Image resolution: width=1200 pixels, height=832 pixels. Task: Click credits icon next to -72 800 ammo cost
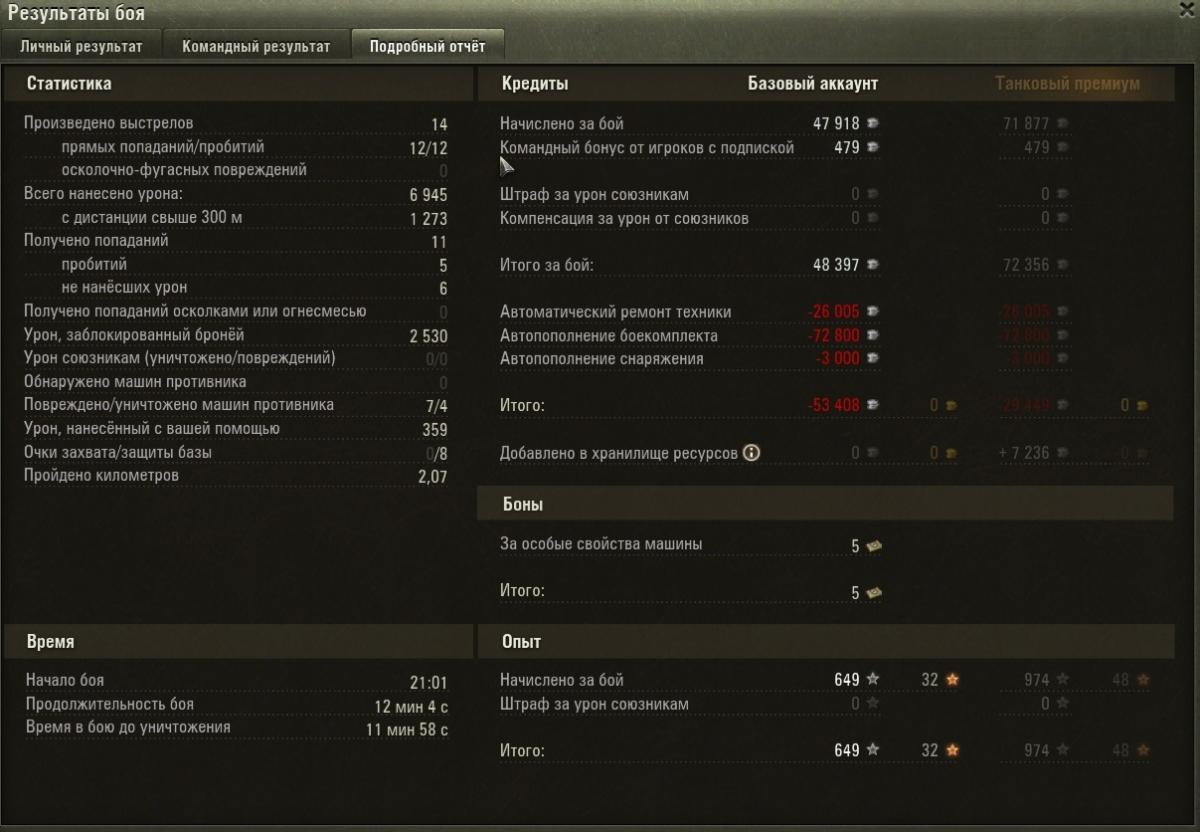[x=873, y=335]
